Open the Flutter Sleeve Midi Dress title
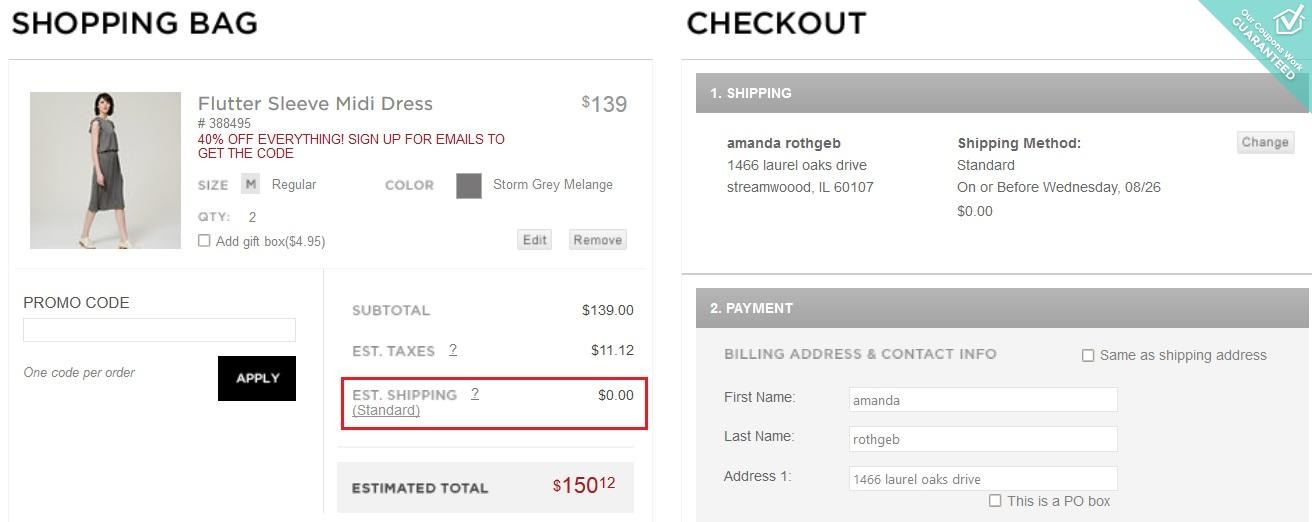This screenshot has height=522, width=1312. tap(315, 103)
